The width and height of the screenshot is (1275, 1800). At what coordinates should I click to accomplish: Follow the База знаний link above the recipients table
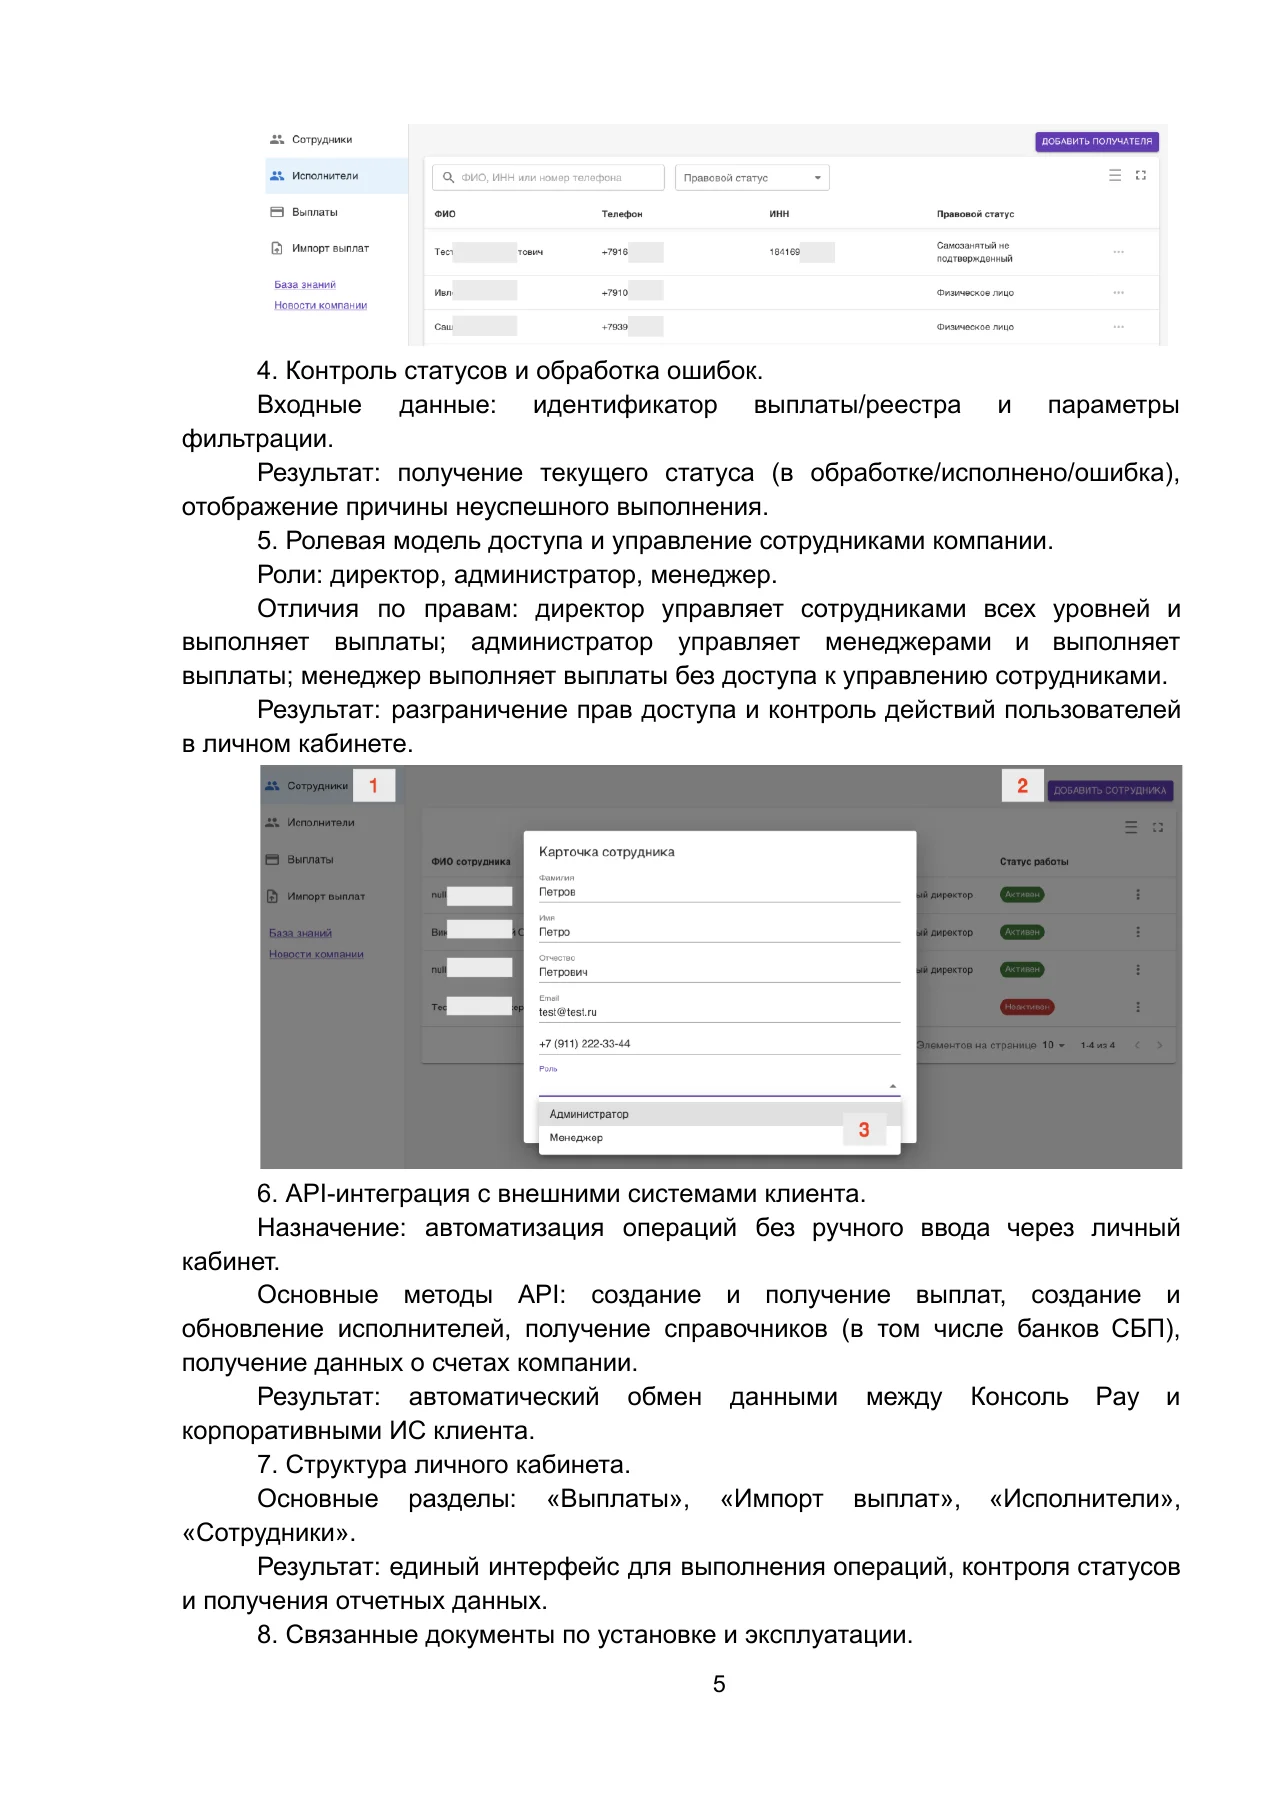pyautogui.click(x=305, y=285)
